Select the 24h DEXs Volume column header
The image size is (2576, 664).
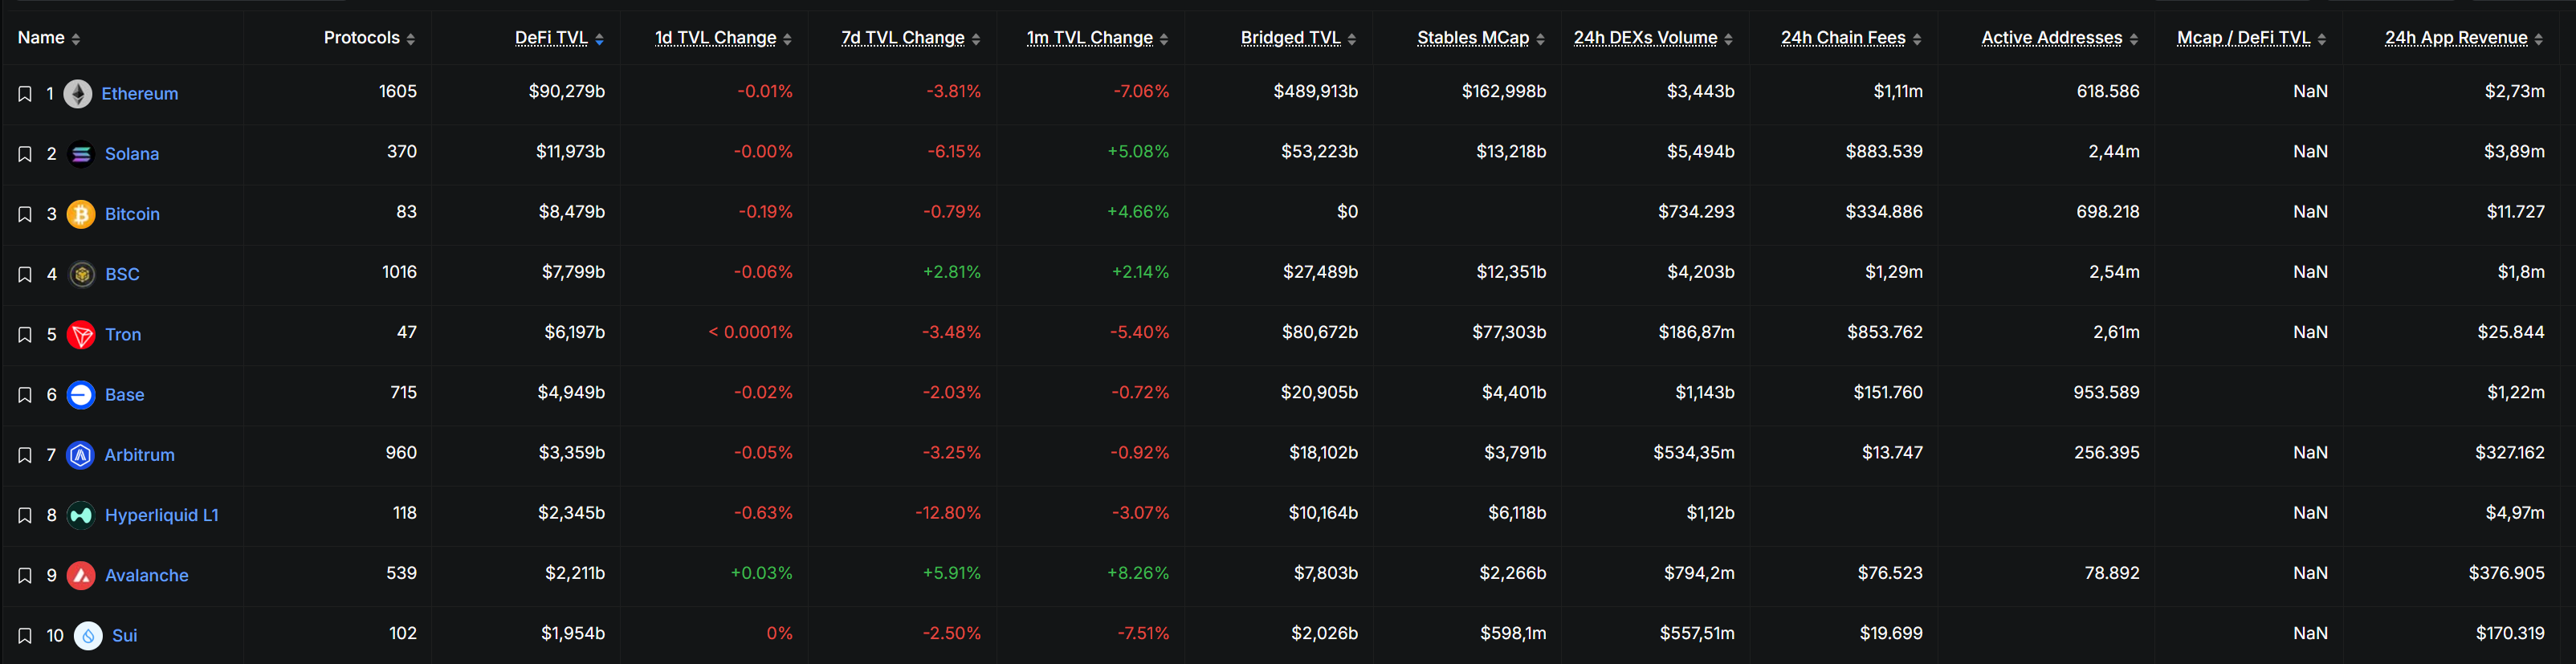(1645, 38)
